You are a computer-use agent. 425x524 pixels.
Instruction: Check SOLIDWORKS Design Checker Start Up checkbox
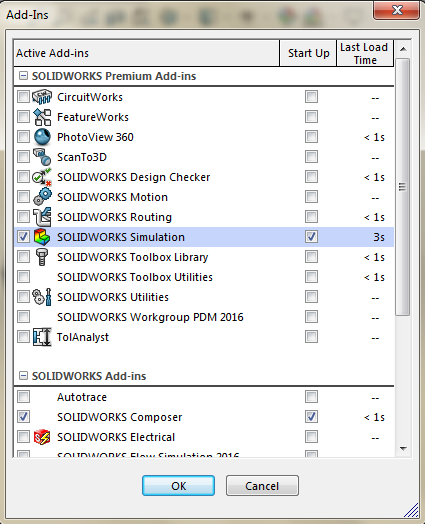[x=311, y=176]
